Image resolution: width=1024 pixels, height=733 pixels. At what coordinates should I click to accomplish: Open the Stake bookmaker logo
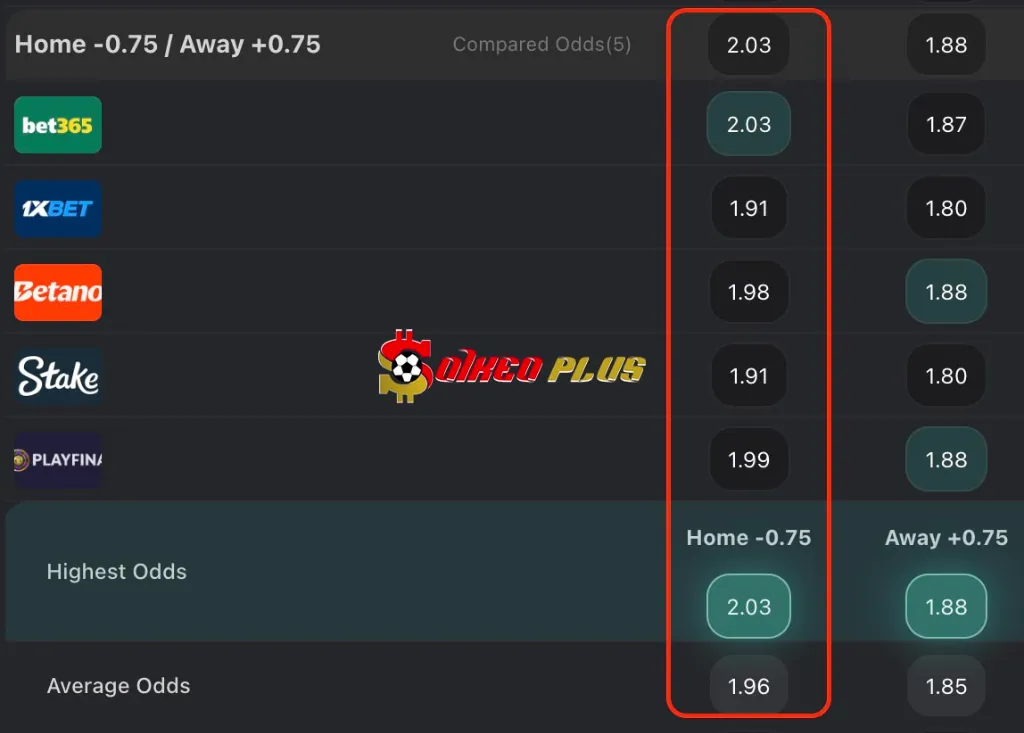pos(58,376)
